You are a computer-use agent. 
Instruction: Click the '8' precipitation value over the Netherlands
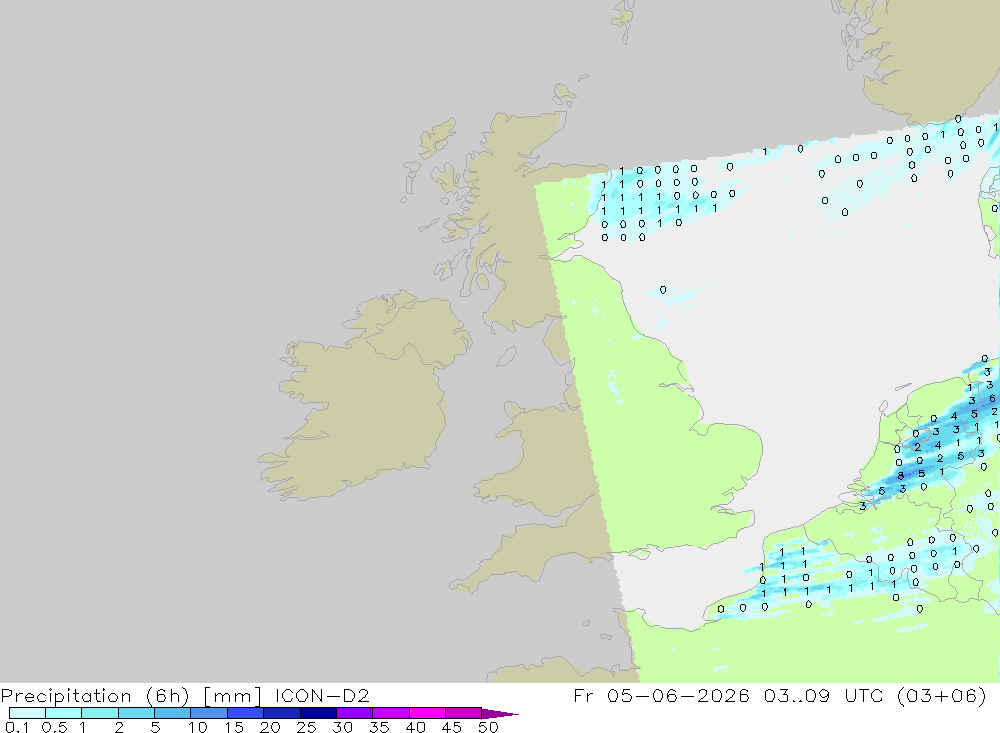point(901,476)
